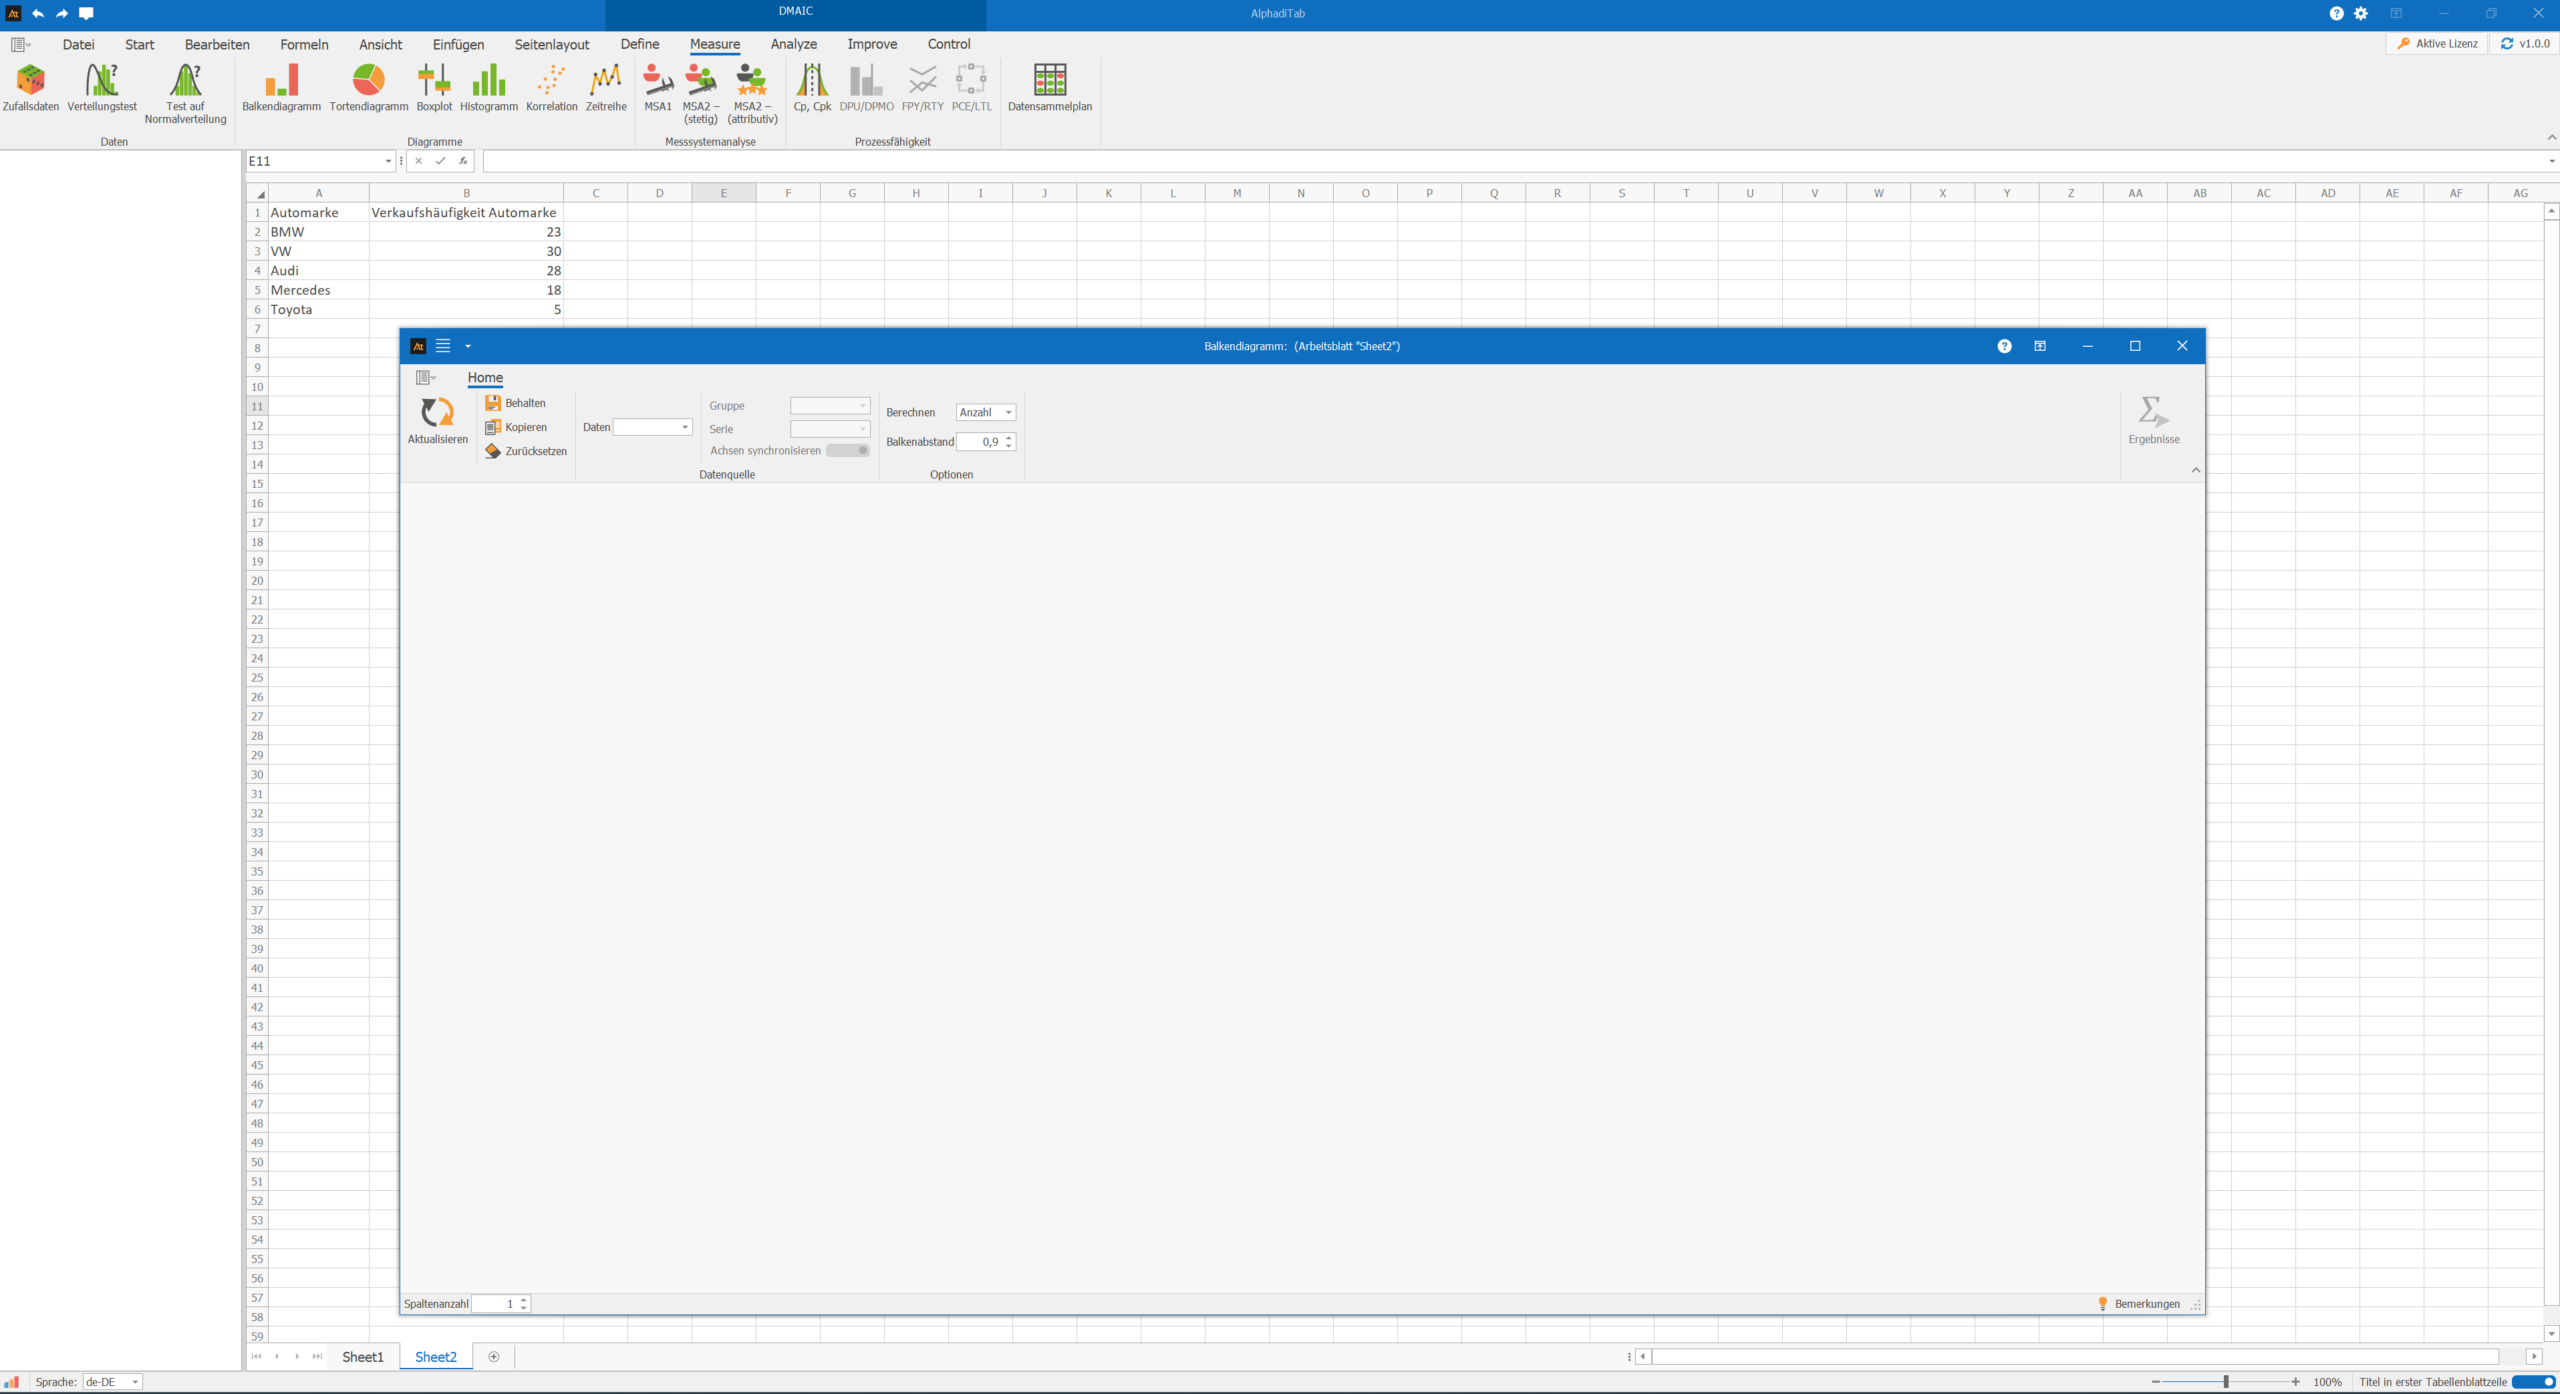Click the Behalten button
Viewport: 2560px width, 1394px height.
tap(516, 404)
